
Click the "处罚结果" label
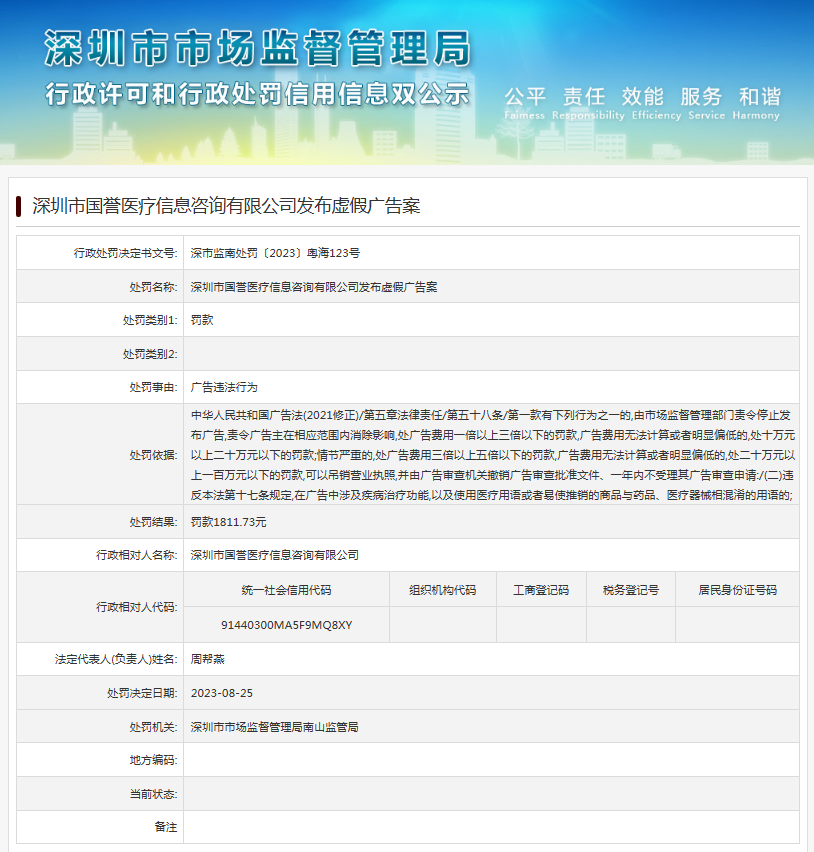[153, 522]
